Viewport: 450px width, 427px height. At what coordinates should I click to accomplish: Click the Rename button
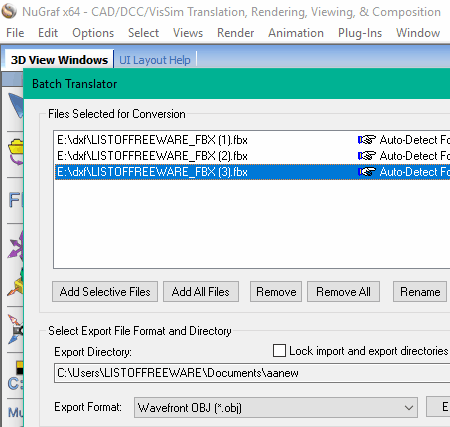tap(420, 292)
